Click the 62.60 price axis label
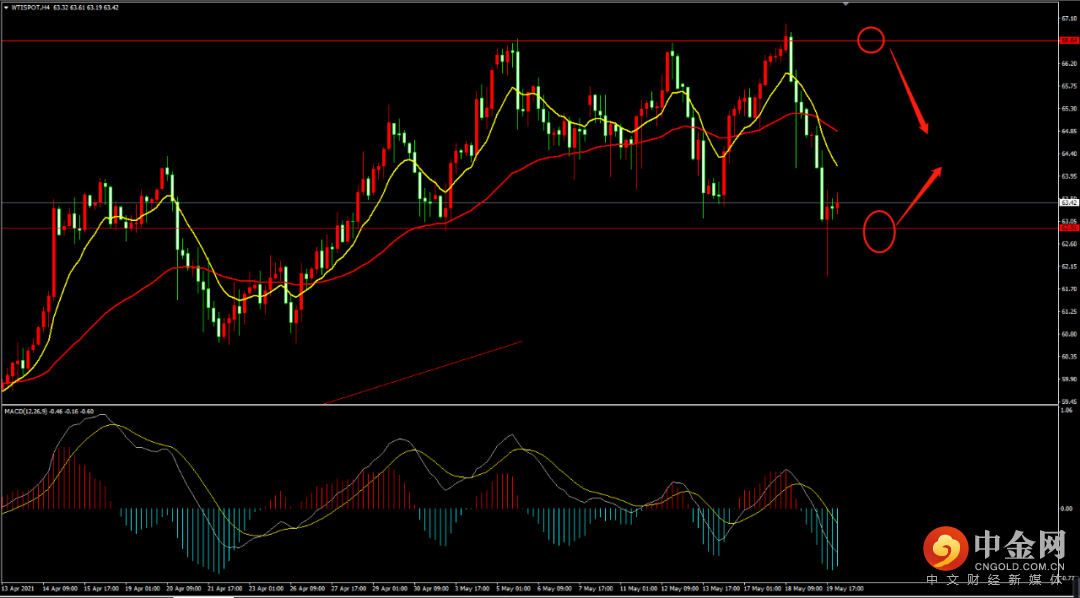 click(x=1069, y=244)
